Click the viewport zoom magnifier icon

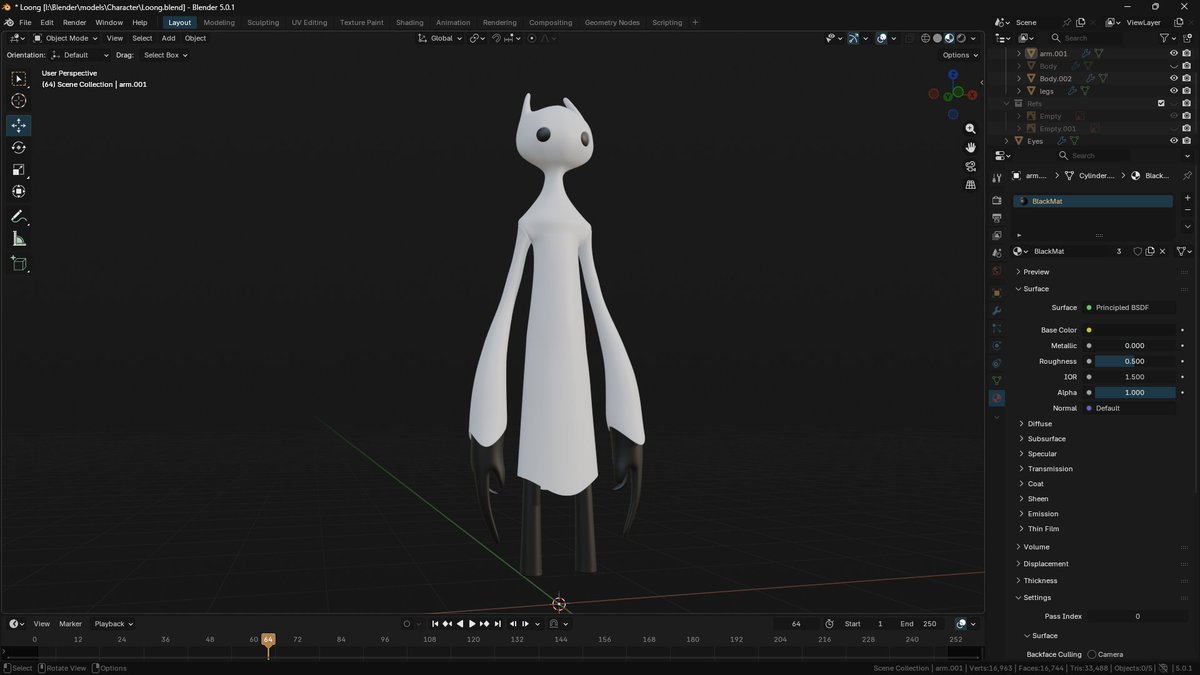[970, 129]
